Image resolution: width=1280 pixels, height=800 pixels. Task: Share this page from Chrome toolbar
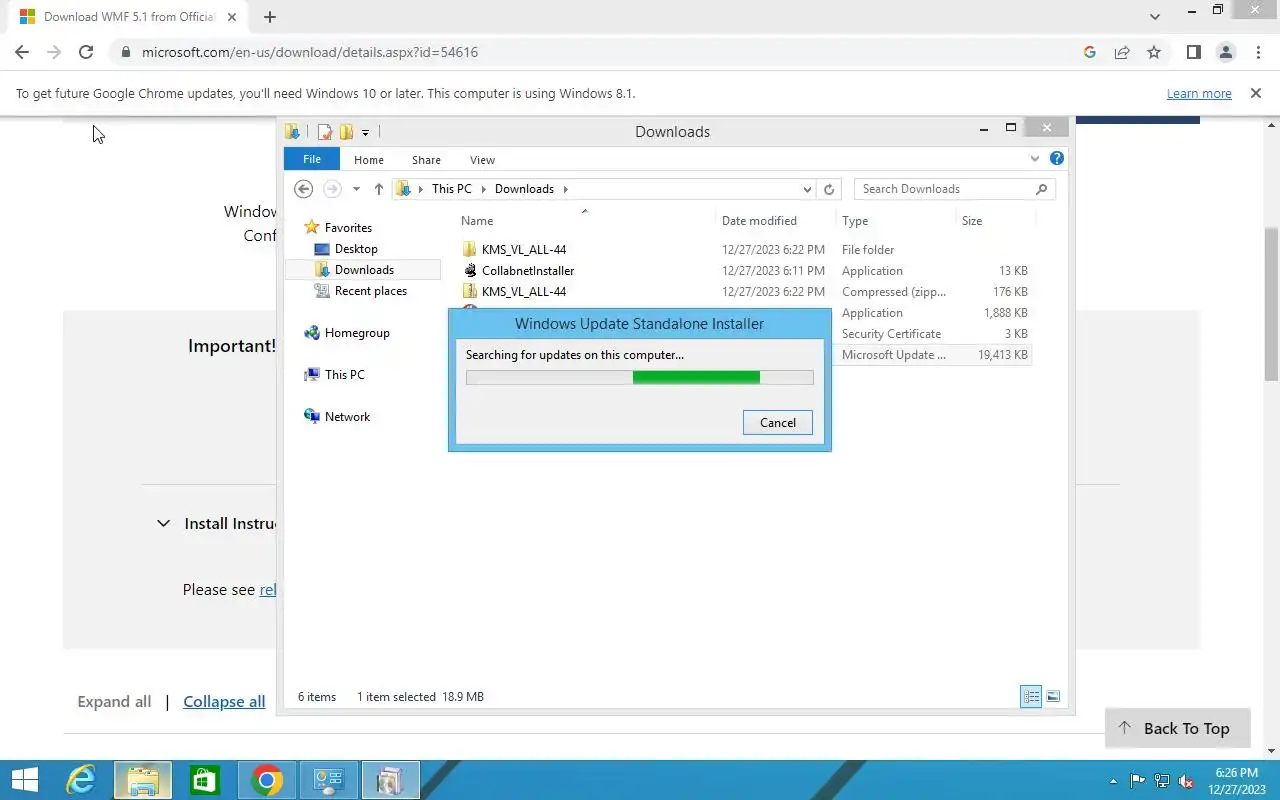pos(1122,52)
